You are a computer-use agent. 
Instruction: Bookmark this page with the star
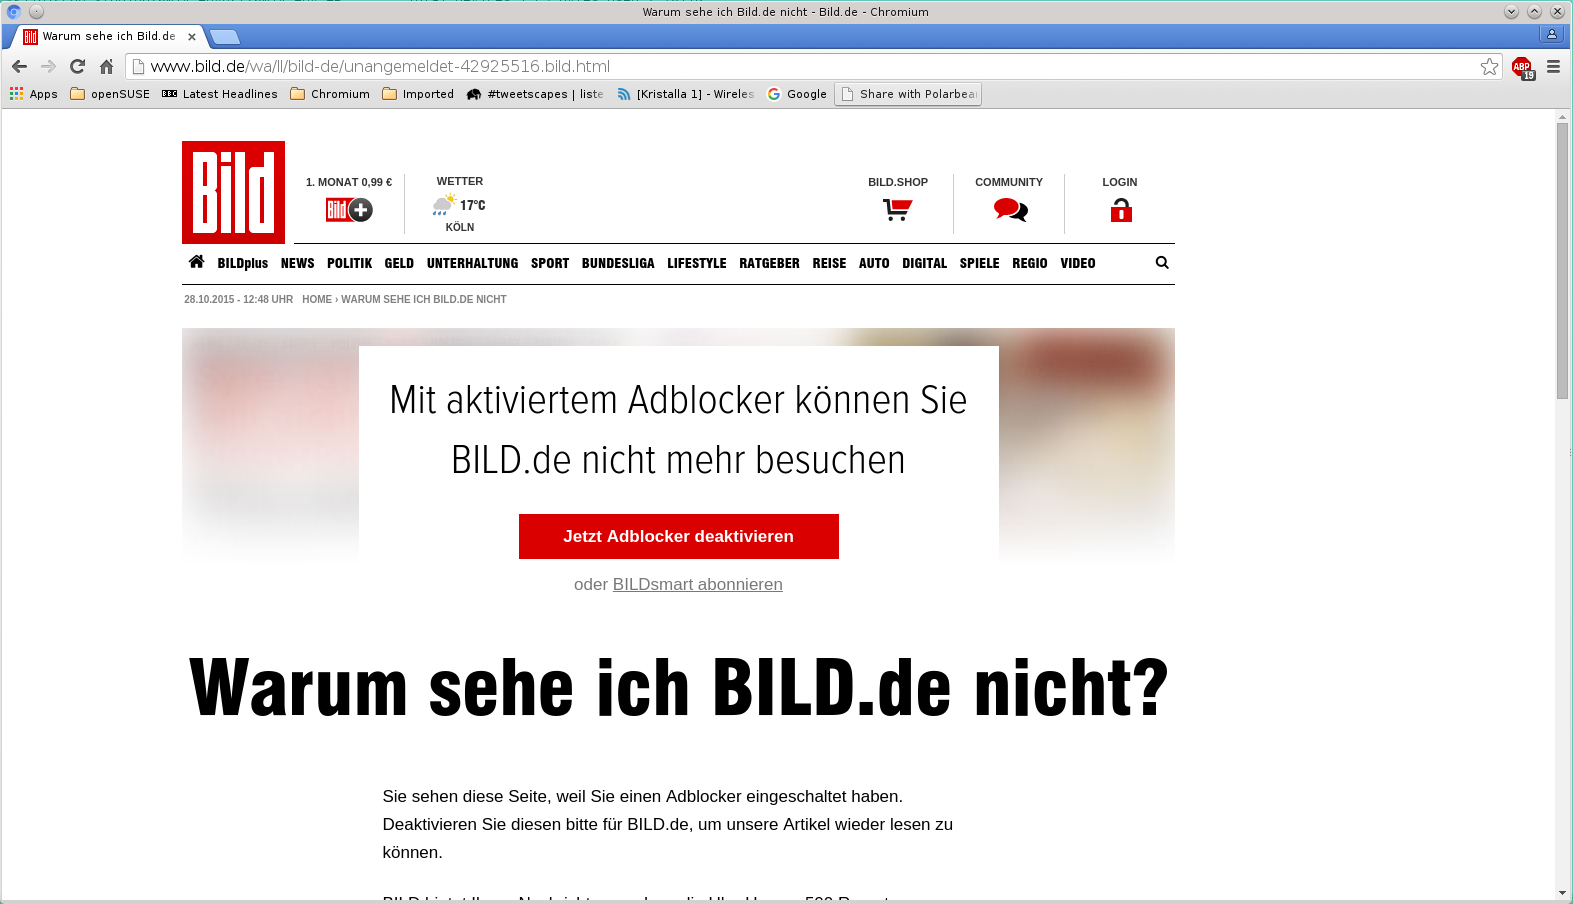tap(1489, 66)
